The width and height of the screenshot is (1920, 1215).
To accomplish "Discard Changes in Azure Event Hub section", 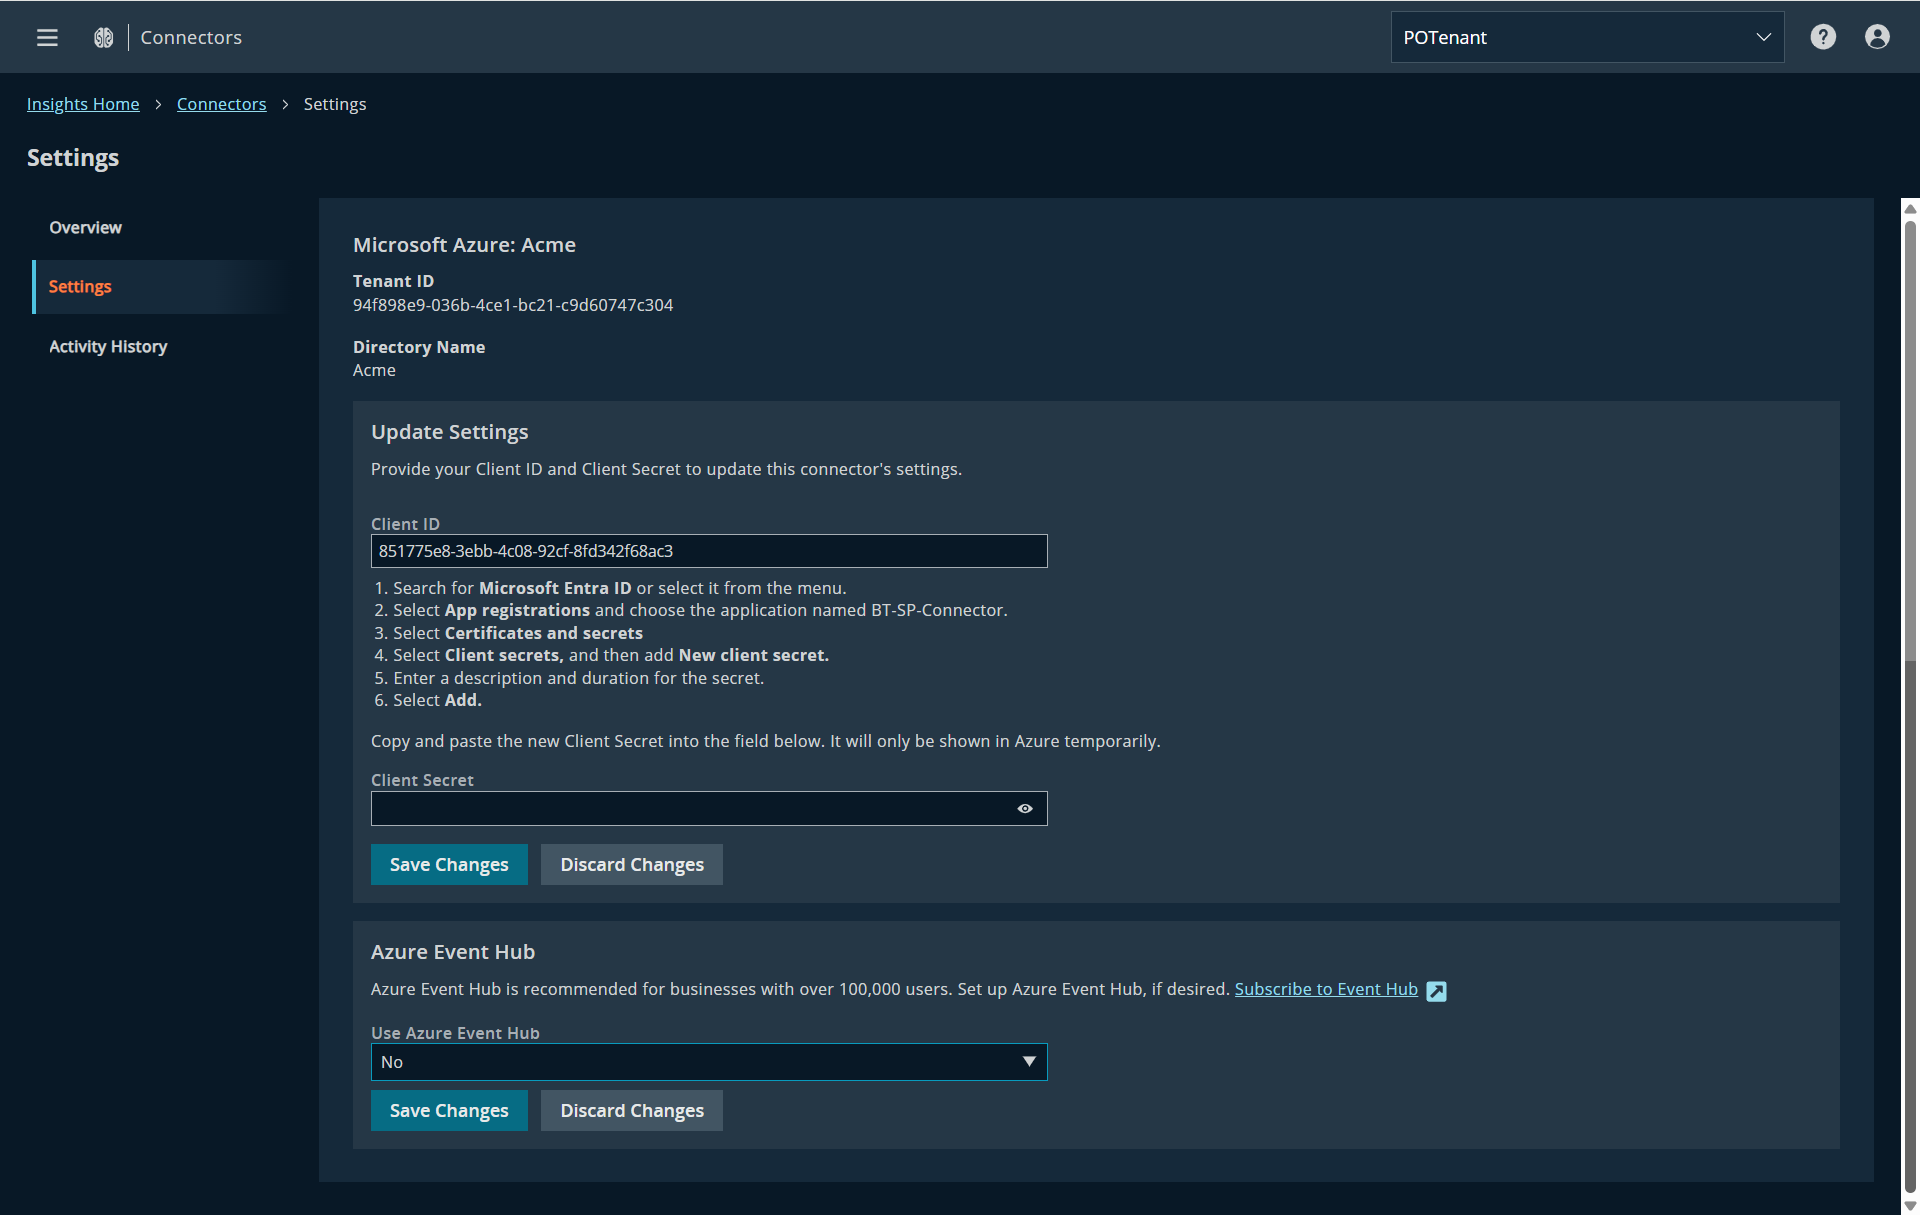I will [631, 1111].
